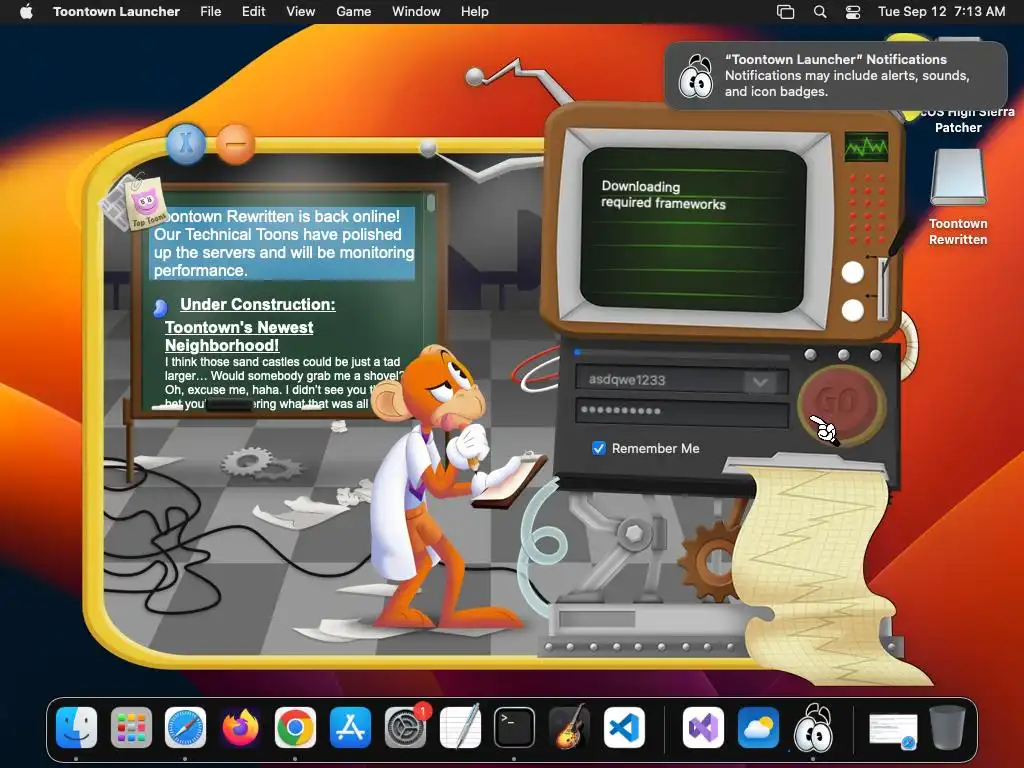Click the Remember Me label text
1024x768 pixels.
pos(655,449)
